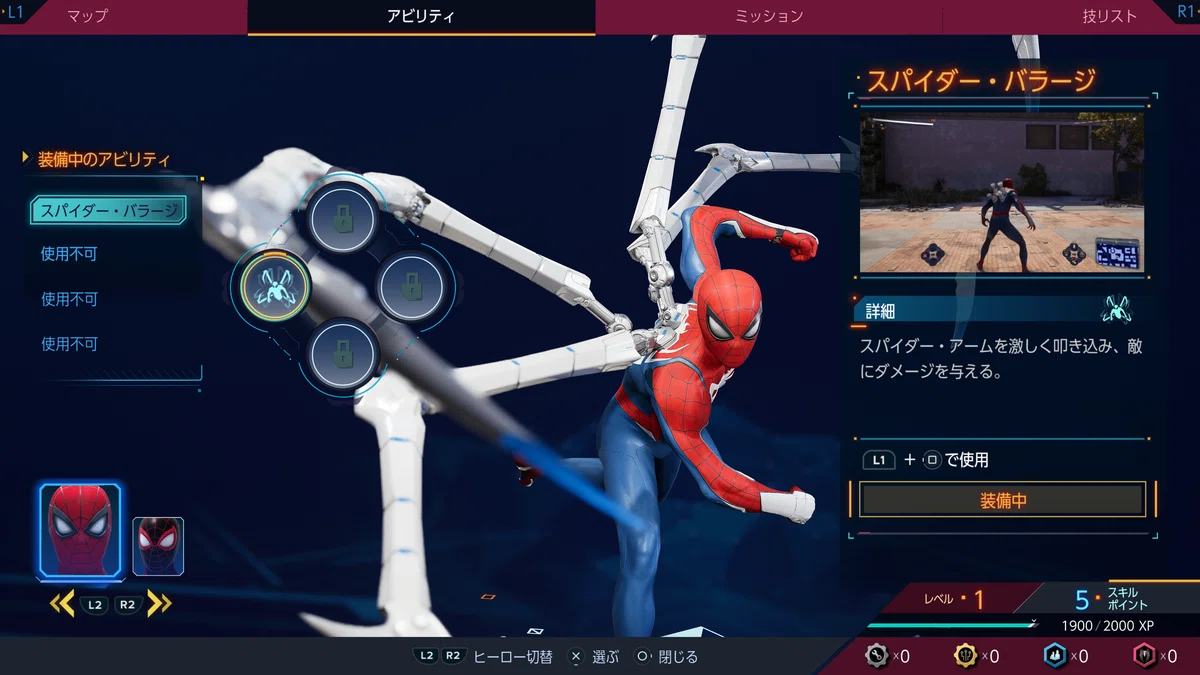Select the third 使用不可 ability slot
Screen dimensions: 1200x675
tap(69, 344)
